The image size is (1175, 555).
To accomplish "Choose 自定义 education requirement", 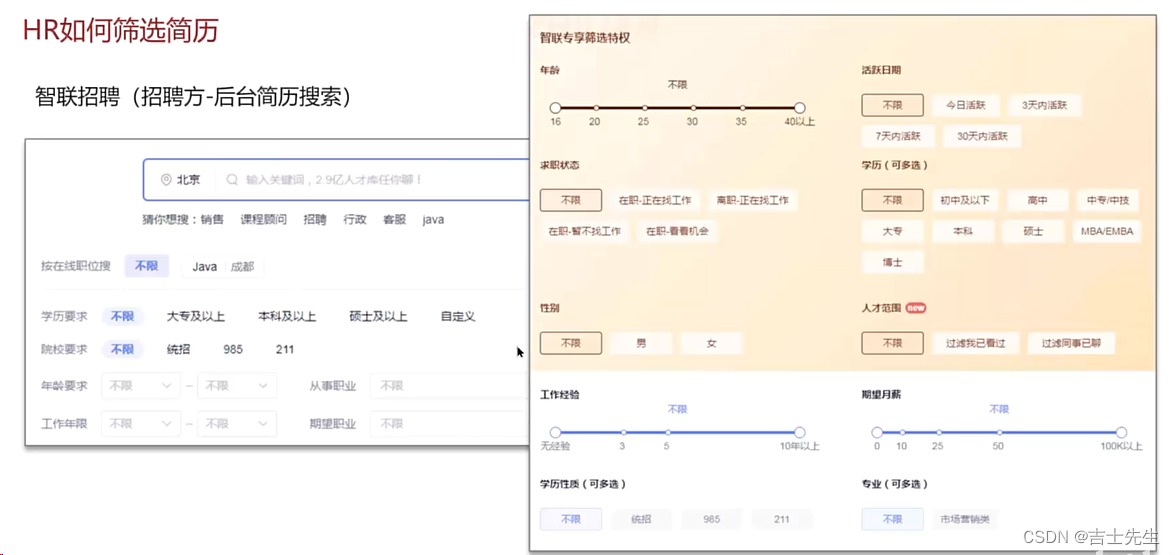I will point(458,316).
